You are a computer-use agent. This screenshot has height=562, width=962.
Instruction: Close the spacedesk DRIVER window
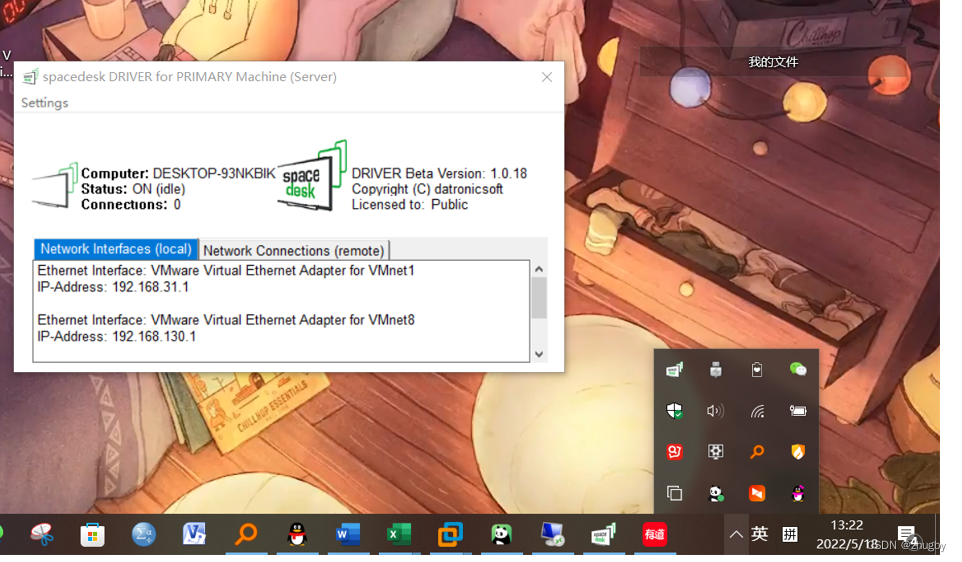[547, 77]
